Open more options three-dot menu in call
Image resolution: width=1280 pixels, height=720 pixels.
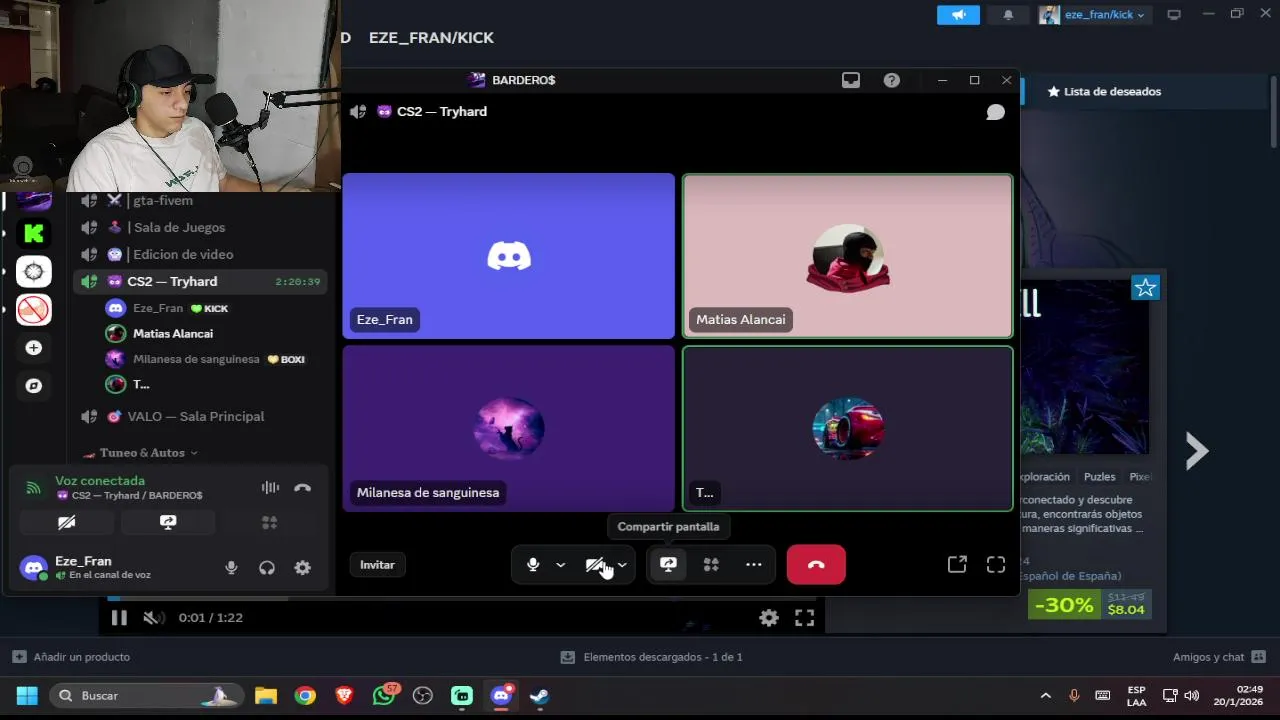coord(754,565)
